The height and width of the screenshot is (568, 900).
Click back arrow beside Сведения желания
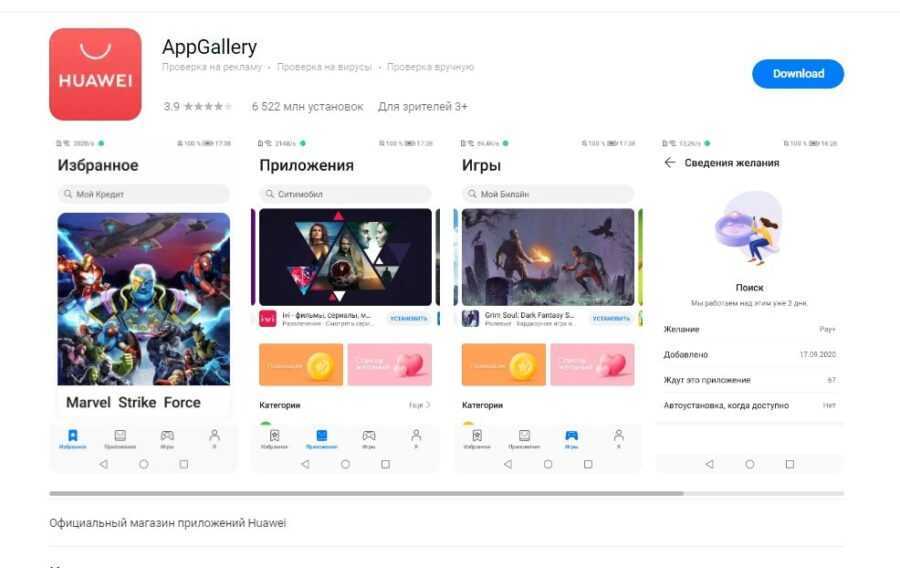[x=669, y=162]
